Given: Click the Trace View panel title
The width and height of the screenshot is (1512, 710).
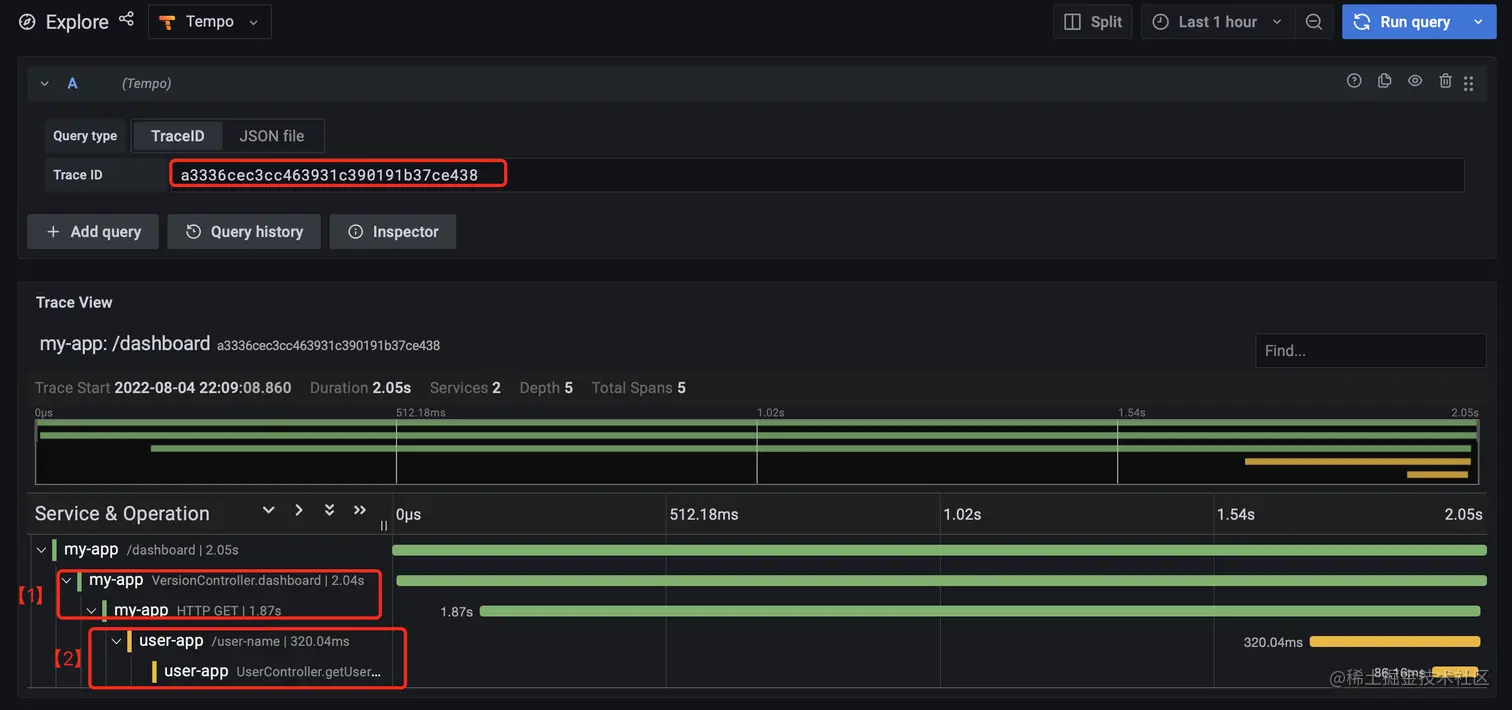Looking at the screenshot, I should point(74,302).
